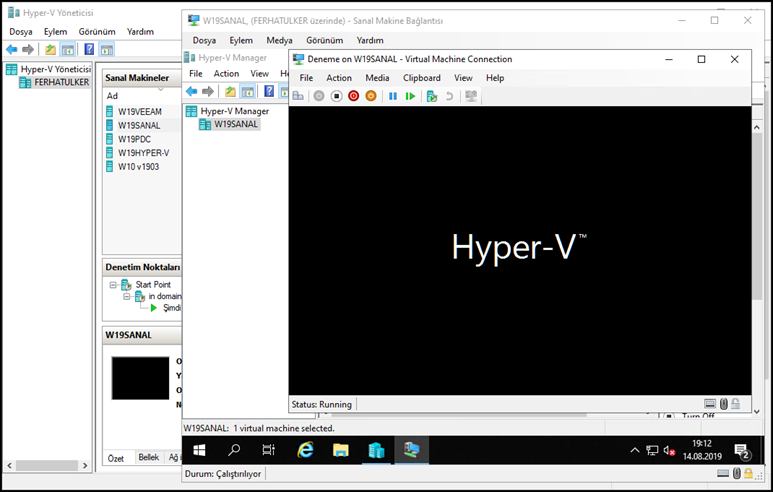The height and width of the screenshot is (492, 773).
Task: Toggle console tree in Hyper-V Yöneticisi toolbar
Action: pyautogui.click(x=68, y=49)
